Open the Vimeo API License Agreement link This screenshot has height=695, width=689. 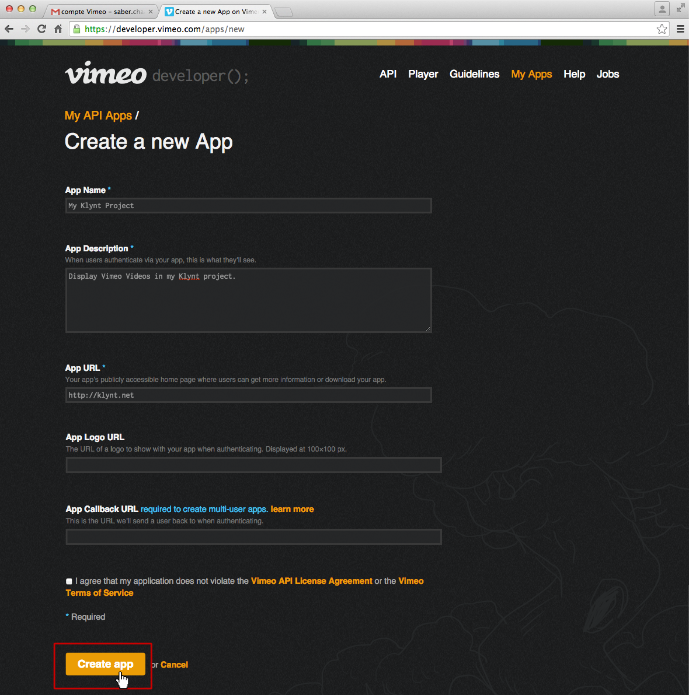312,581
